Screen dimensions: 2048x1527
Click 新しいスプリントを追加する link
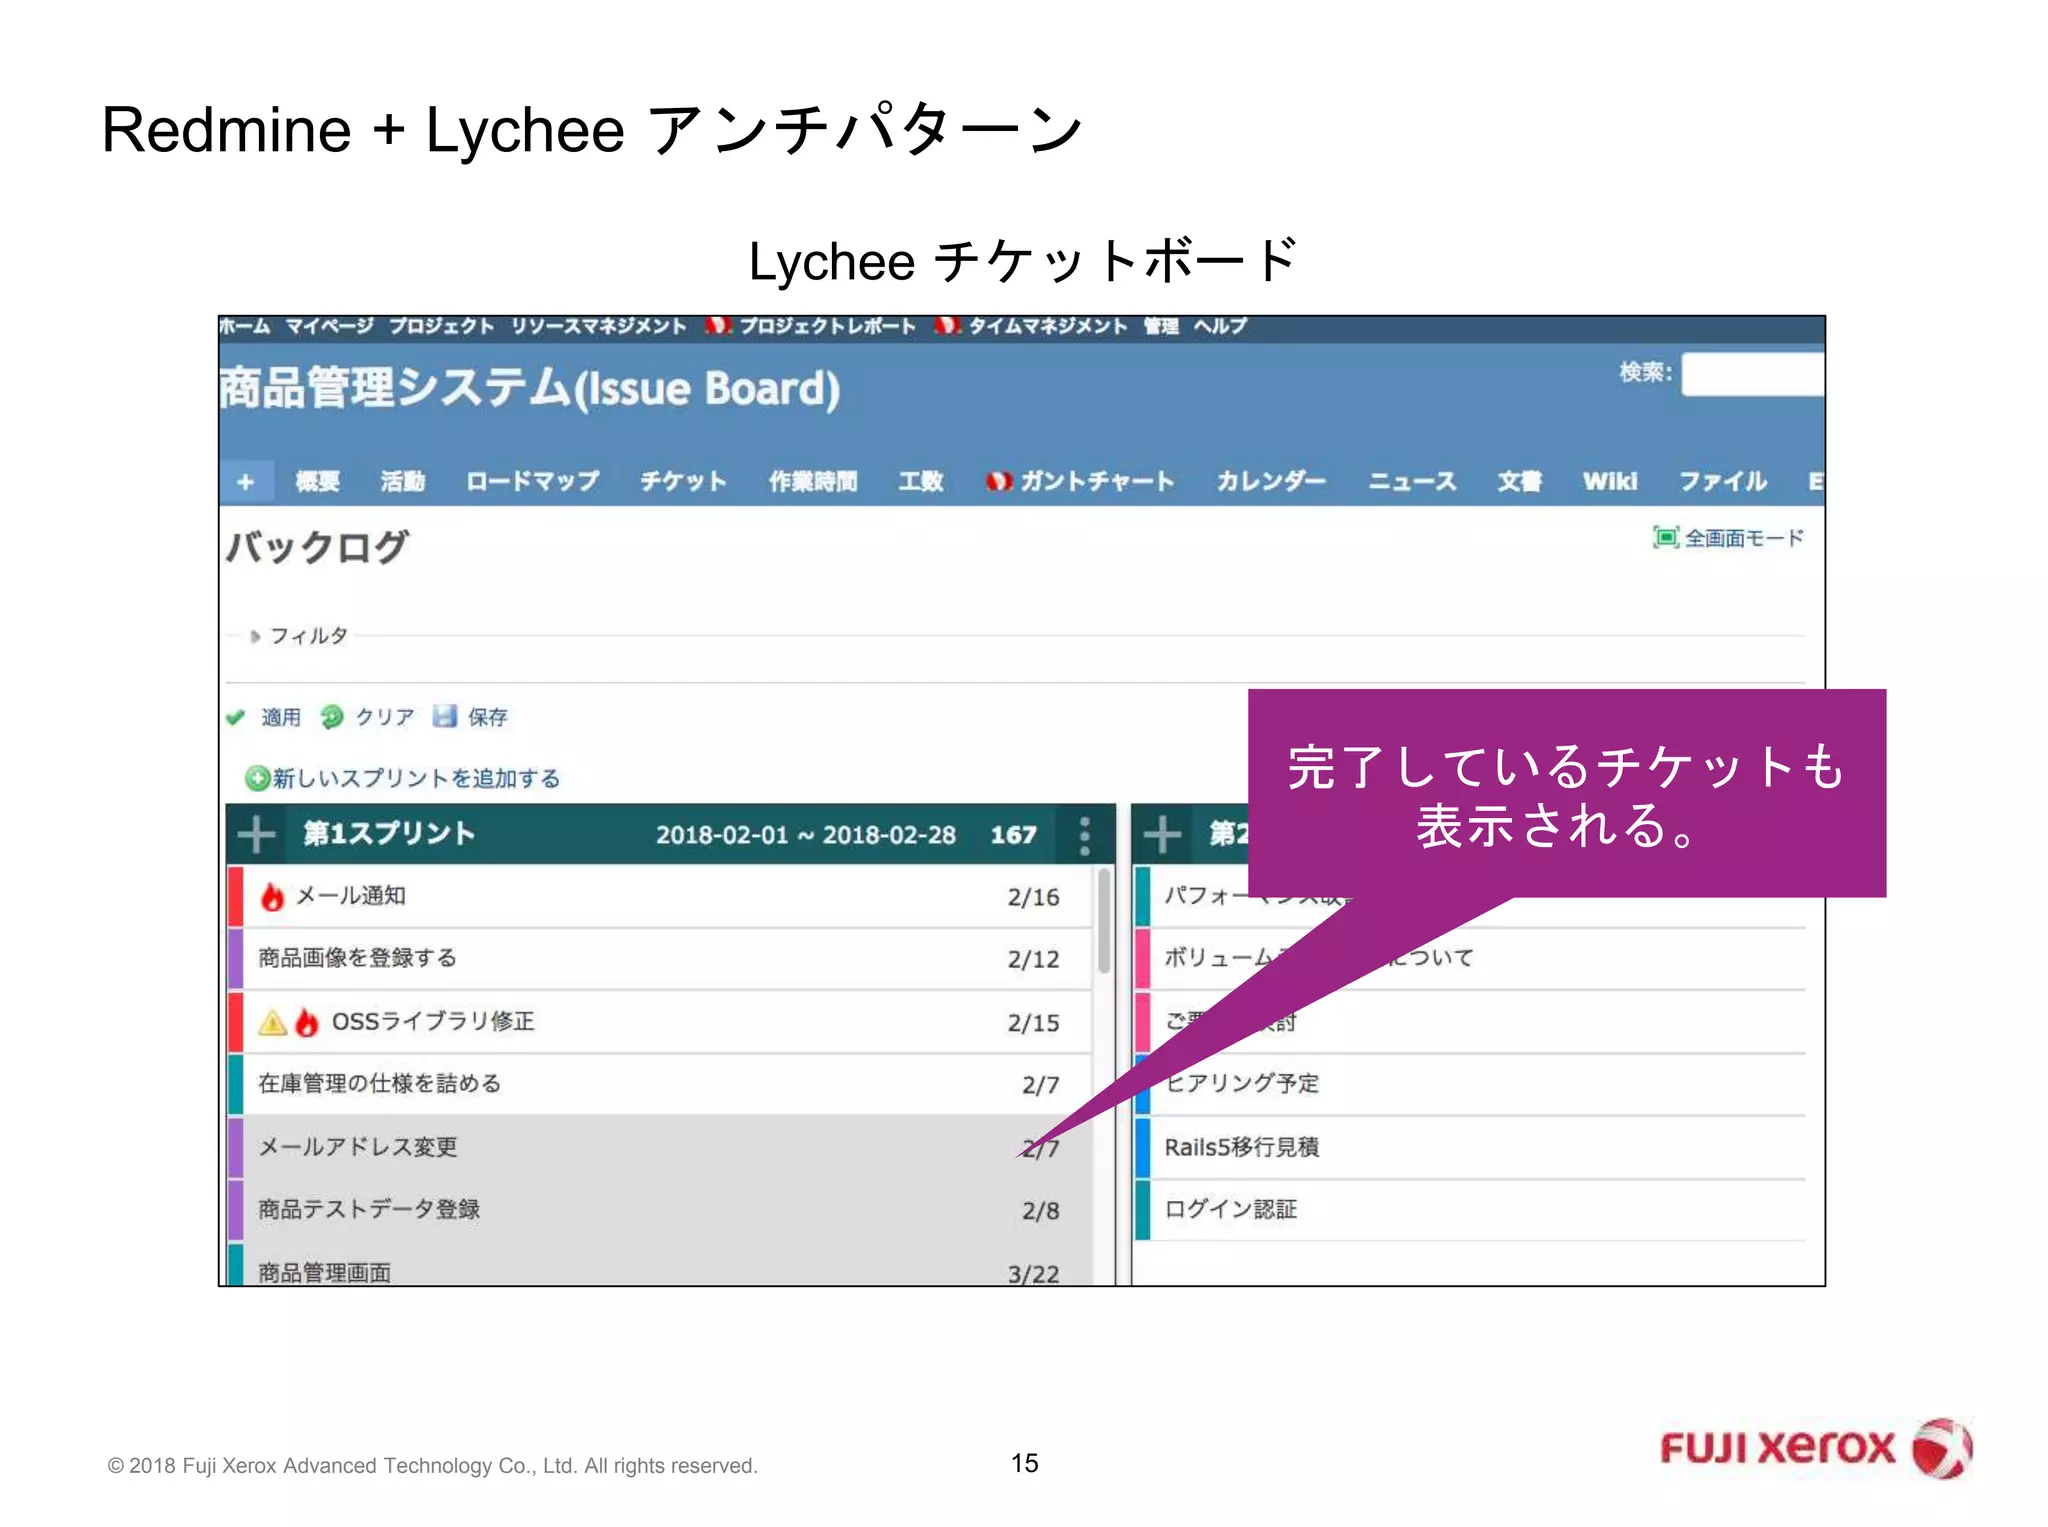tap(416, 778)
